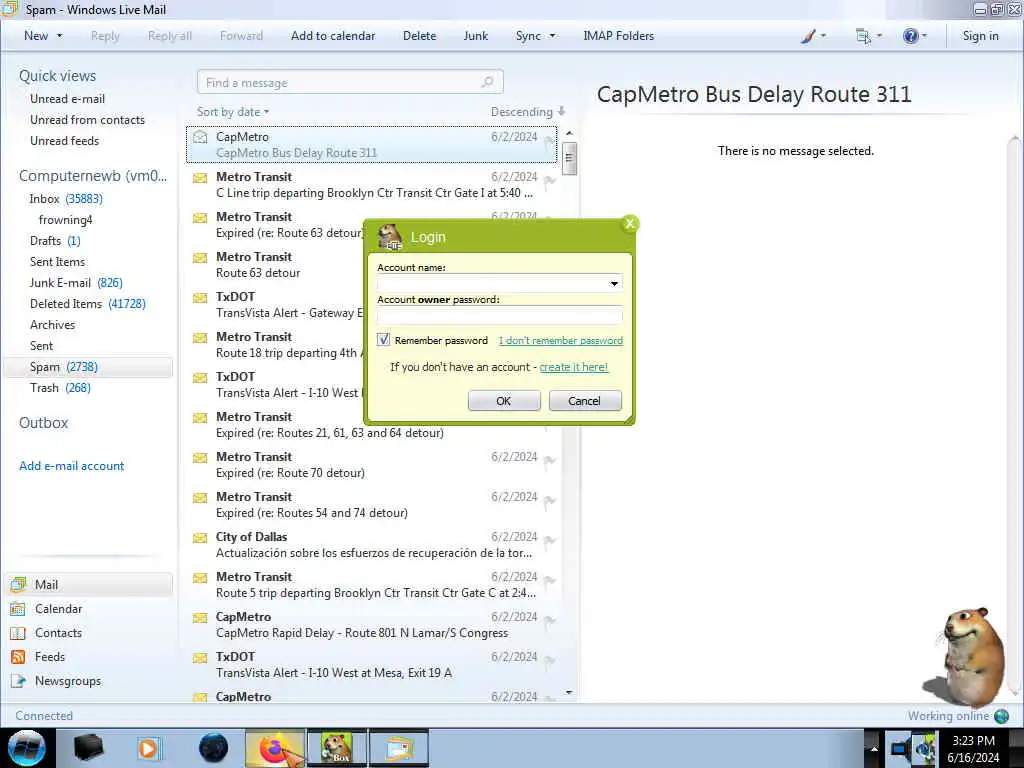Open the Windows Live Mail taskbar button

point(399,748)
